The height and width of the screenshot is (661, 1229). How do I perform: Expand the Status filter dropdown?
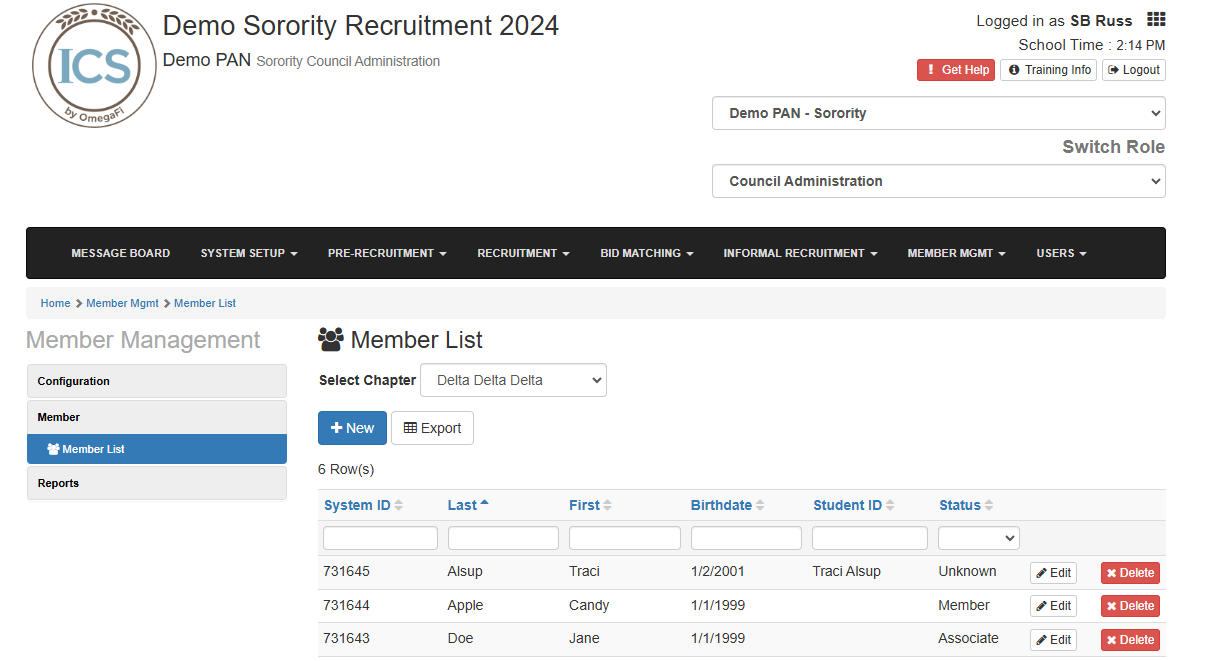pos(978,537)
